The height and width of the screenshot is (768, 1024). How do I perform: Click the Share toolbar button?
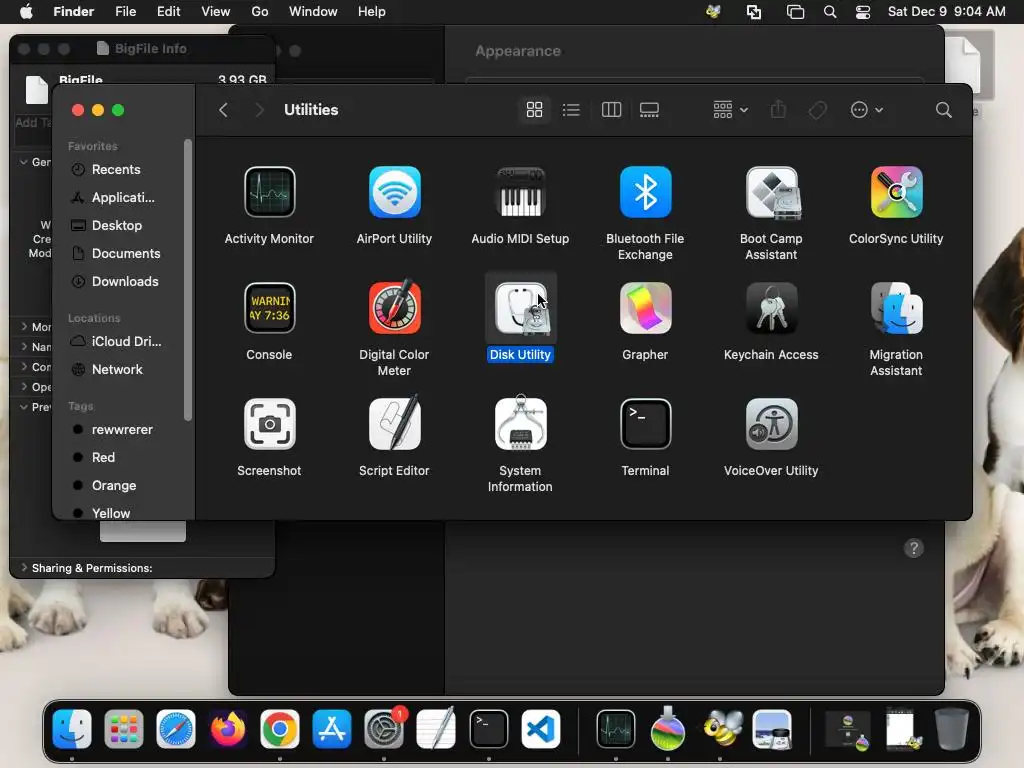click(778, 110)
